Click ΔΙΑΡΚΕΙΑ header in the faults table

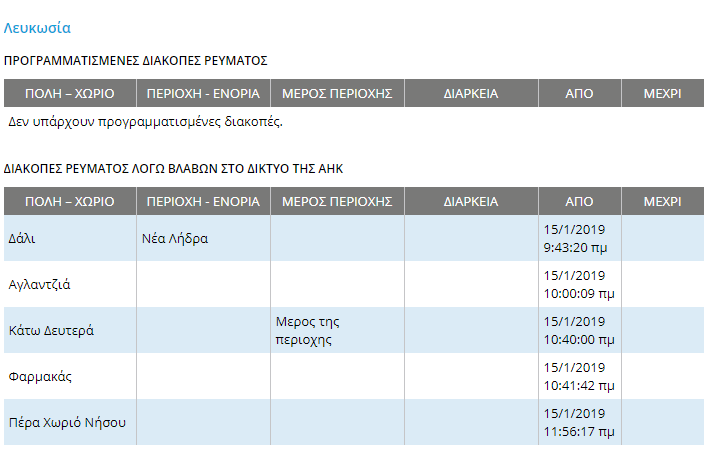coord(471,201)
